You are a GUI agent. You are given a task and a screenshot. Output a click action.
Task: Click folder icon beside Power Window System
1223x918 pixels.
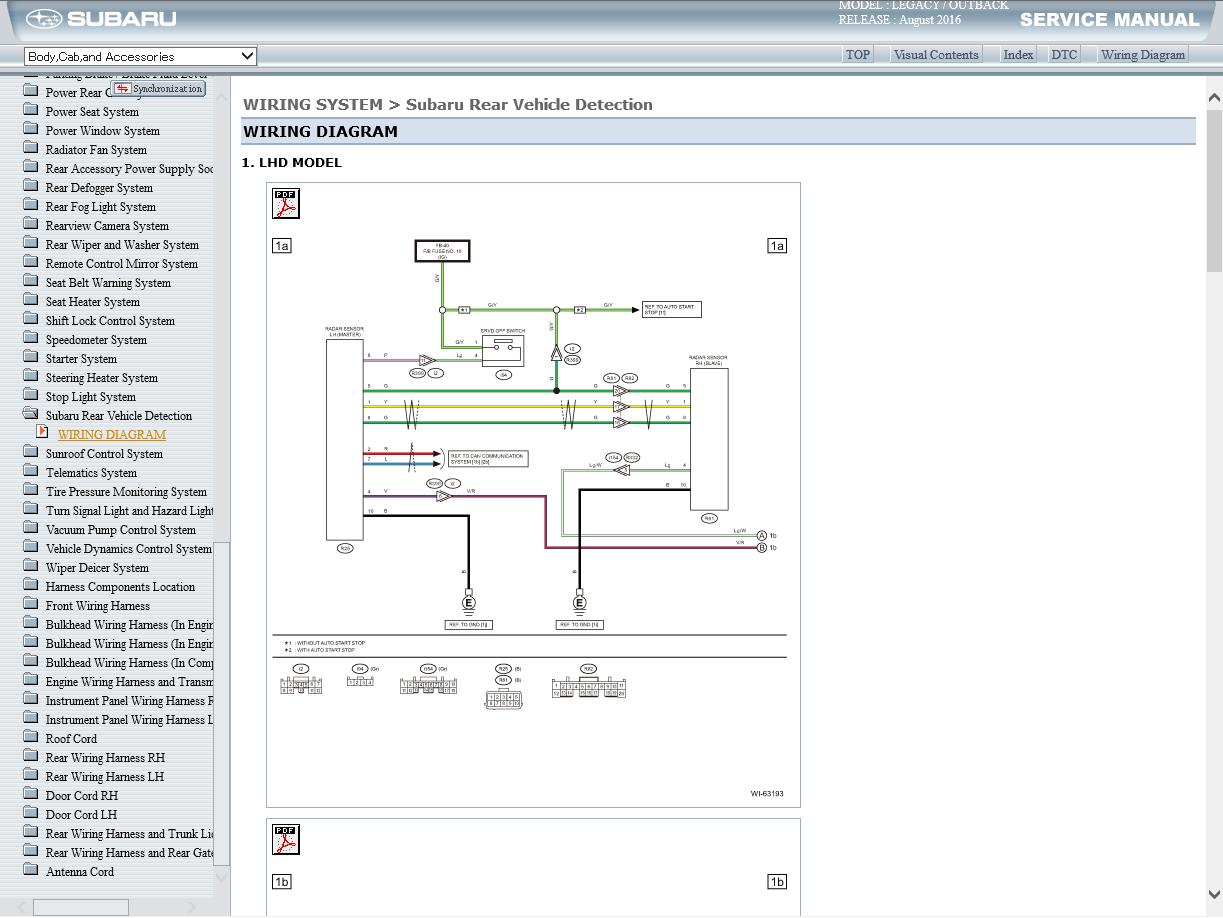click(x=30, y=130)
